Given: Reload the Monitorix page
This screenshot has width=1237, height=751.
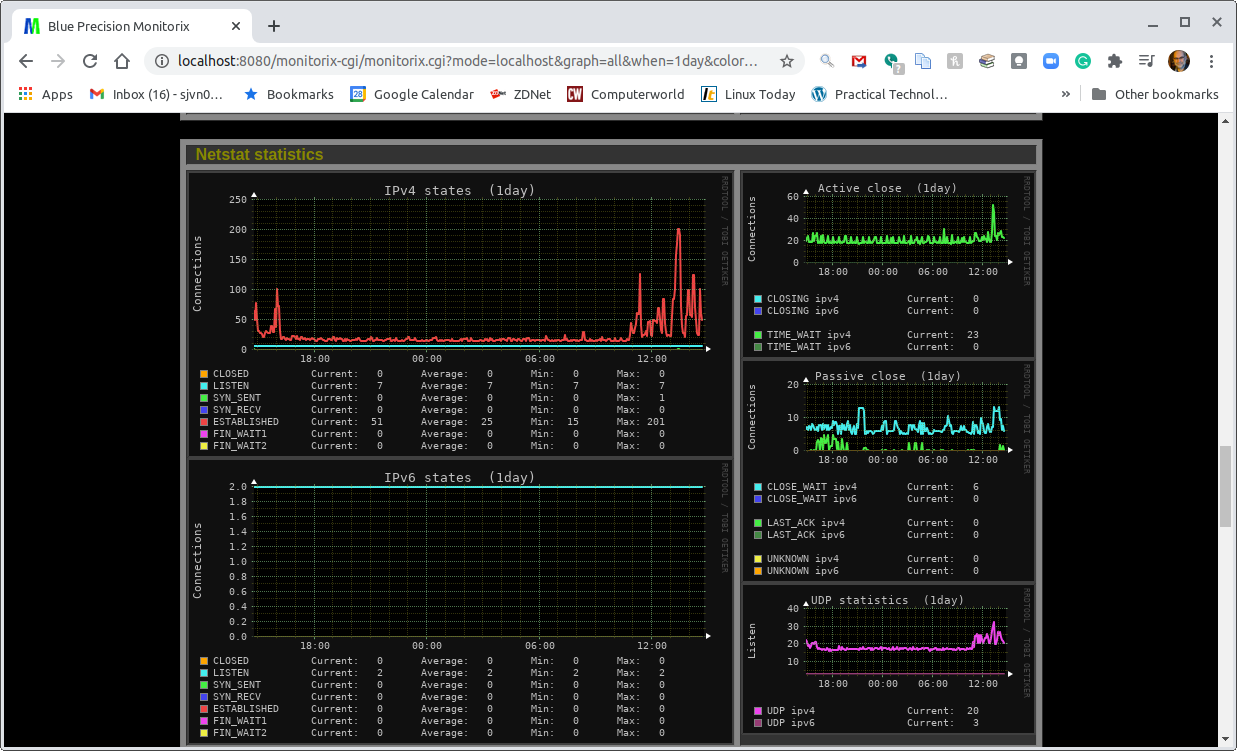Looking at the screenshot, I should pos(90,61).
